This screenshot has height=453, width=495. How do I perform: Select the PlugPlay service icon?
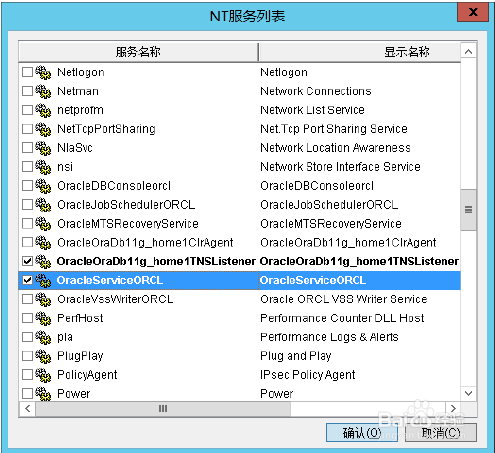[x=43, y=356]
